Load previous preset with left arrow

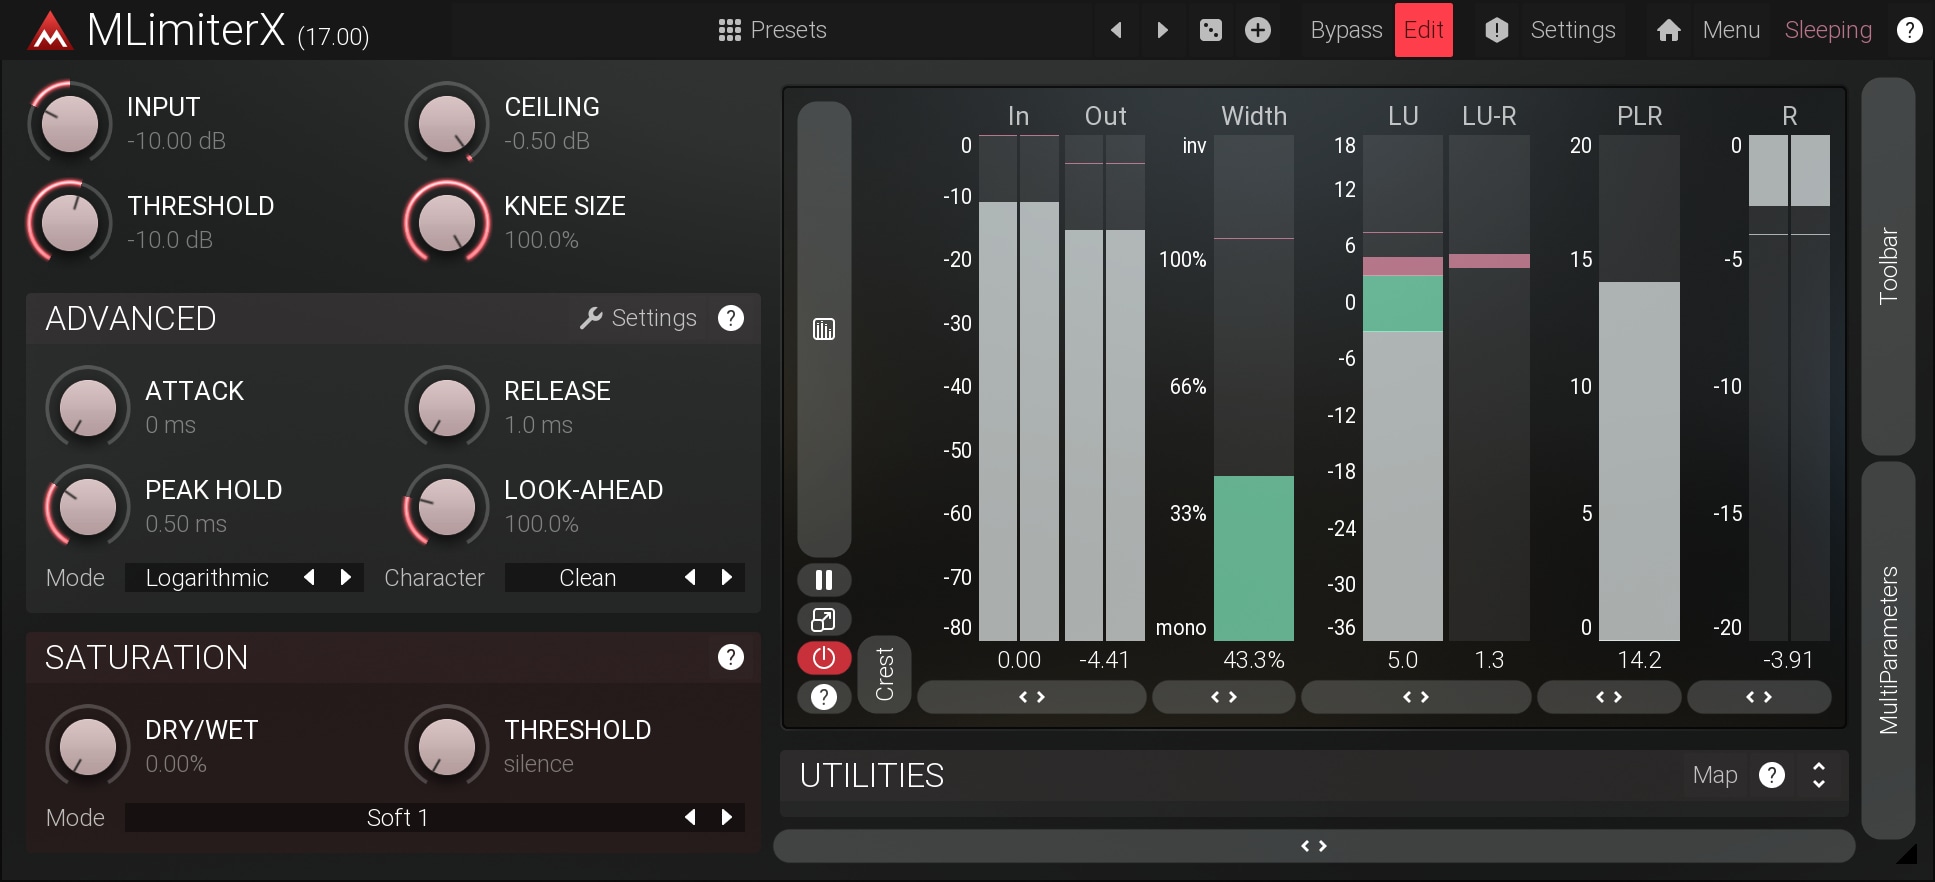pos(1116,30)
